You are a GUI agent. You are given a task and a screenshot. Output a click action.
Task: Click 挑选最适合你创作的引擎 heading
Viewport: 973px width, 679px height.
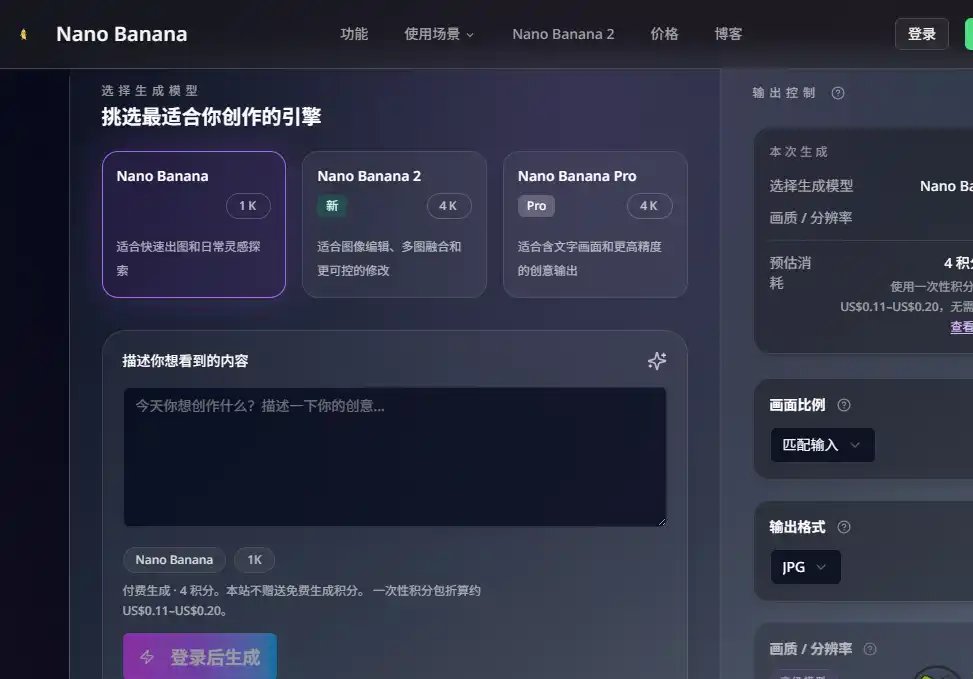[211, 117]
